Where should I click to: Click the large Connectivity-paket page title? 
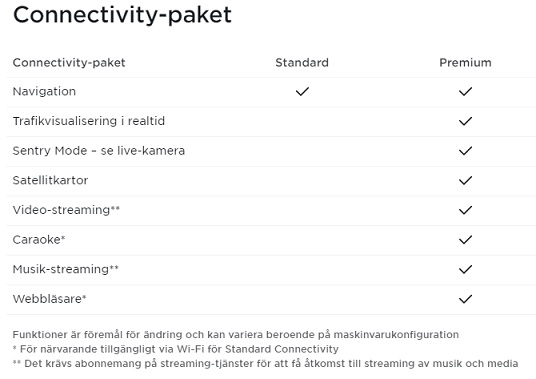pos(122,15)
